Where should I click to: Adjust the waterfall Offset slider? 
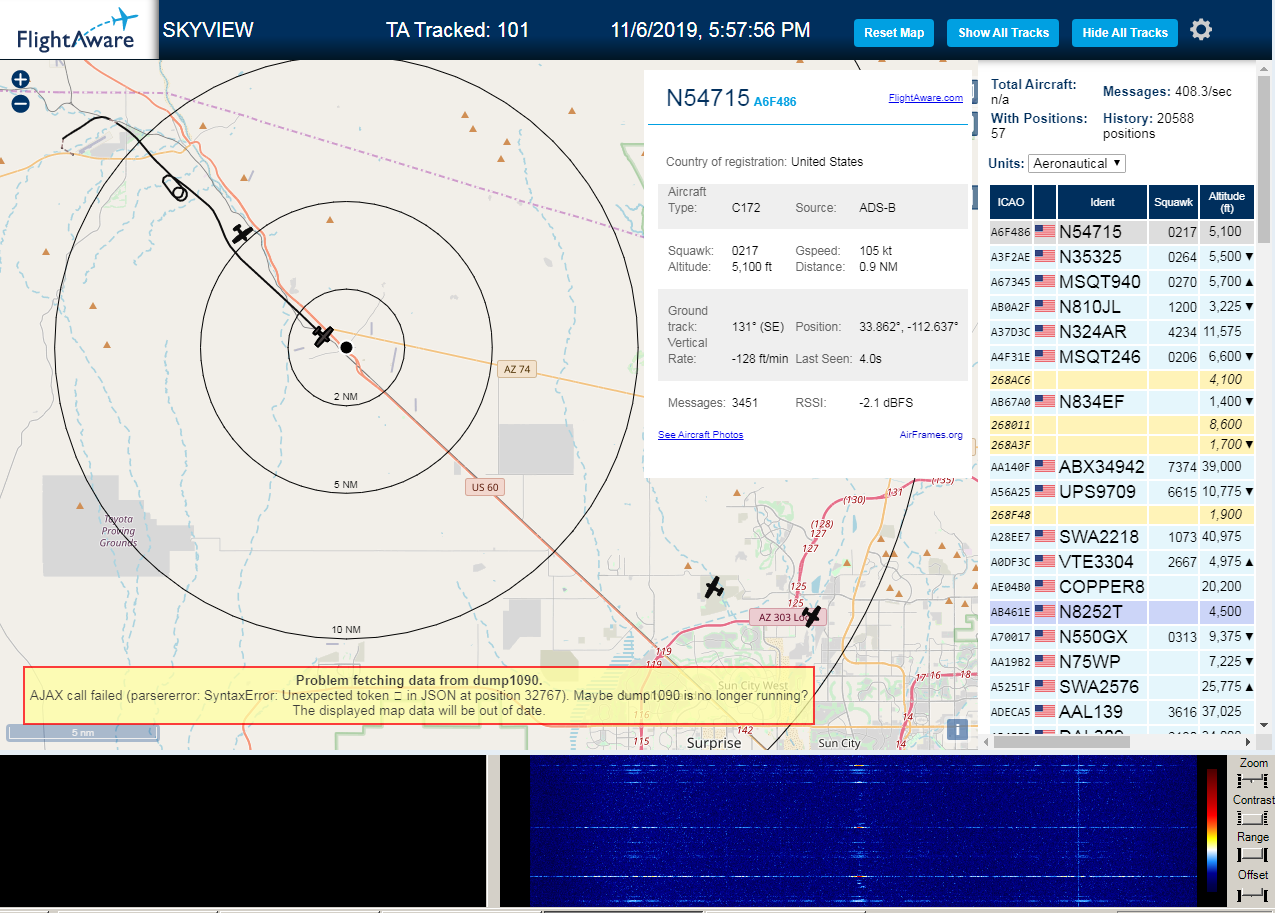click(x=1252, y=894)
